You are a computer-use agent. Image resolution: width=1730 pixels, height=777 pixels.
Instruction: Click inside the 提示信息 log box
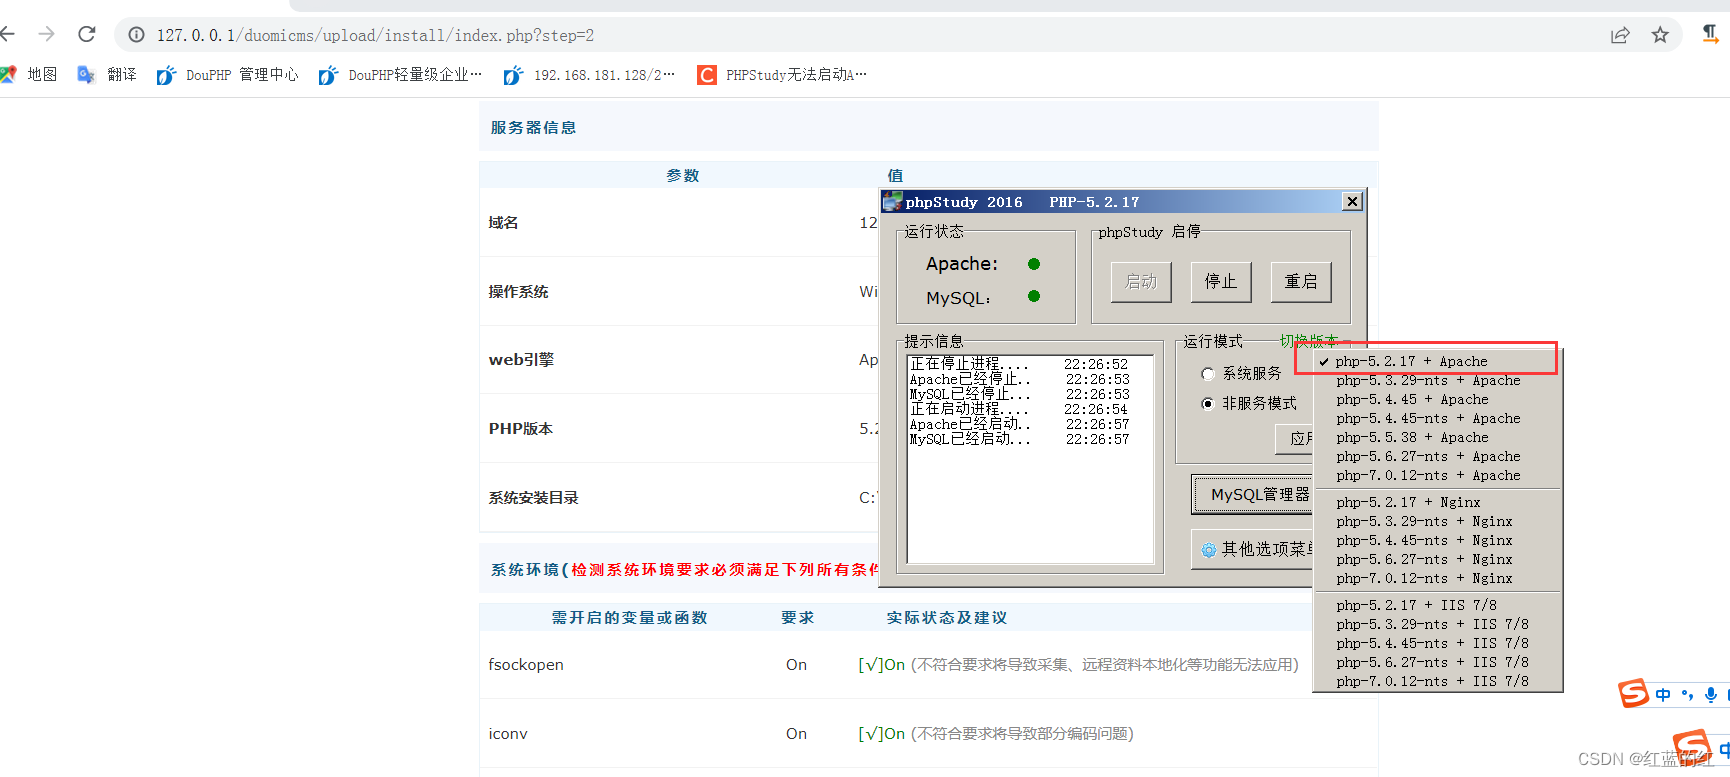1030,459
